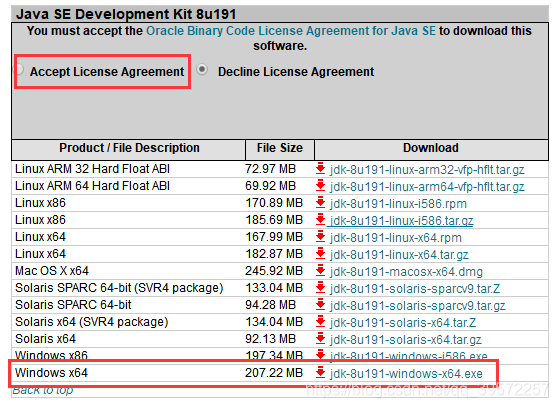The image size is (559, 408).
Task: Click the Mac OS X x64 description cell
Action: (x=52, y=271)
